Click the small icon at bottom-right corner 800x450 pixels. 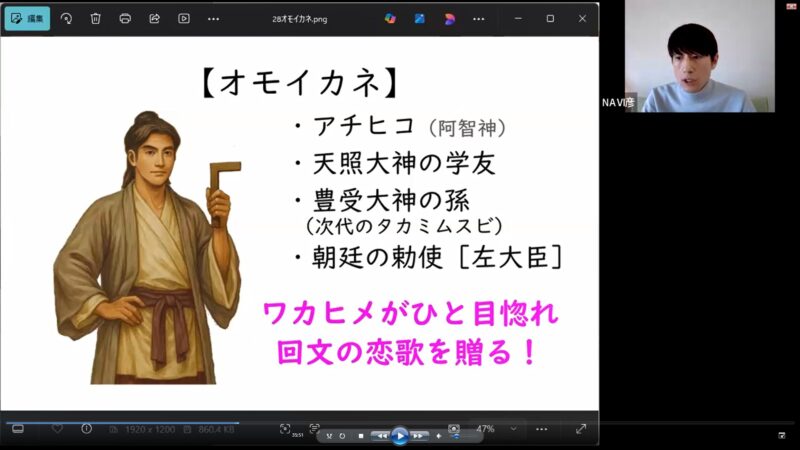click(782, 435)
